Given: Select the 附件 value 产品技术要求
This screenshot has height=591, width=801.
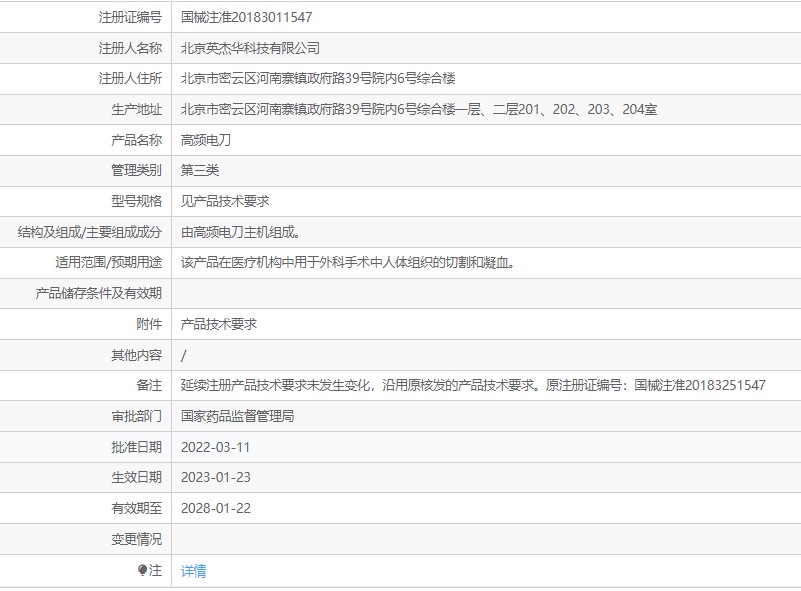Looking at the screenshot, I should [x=219, y=324].
